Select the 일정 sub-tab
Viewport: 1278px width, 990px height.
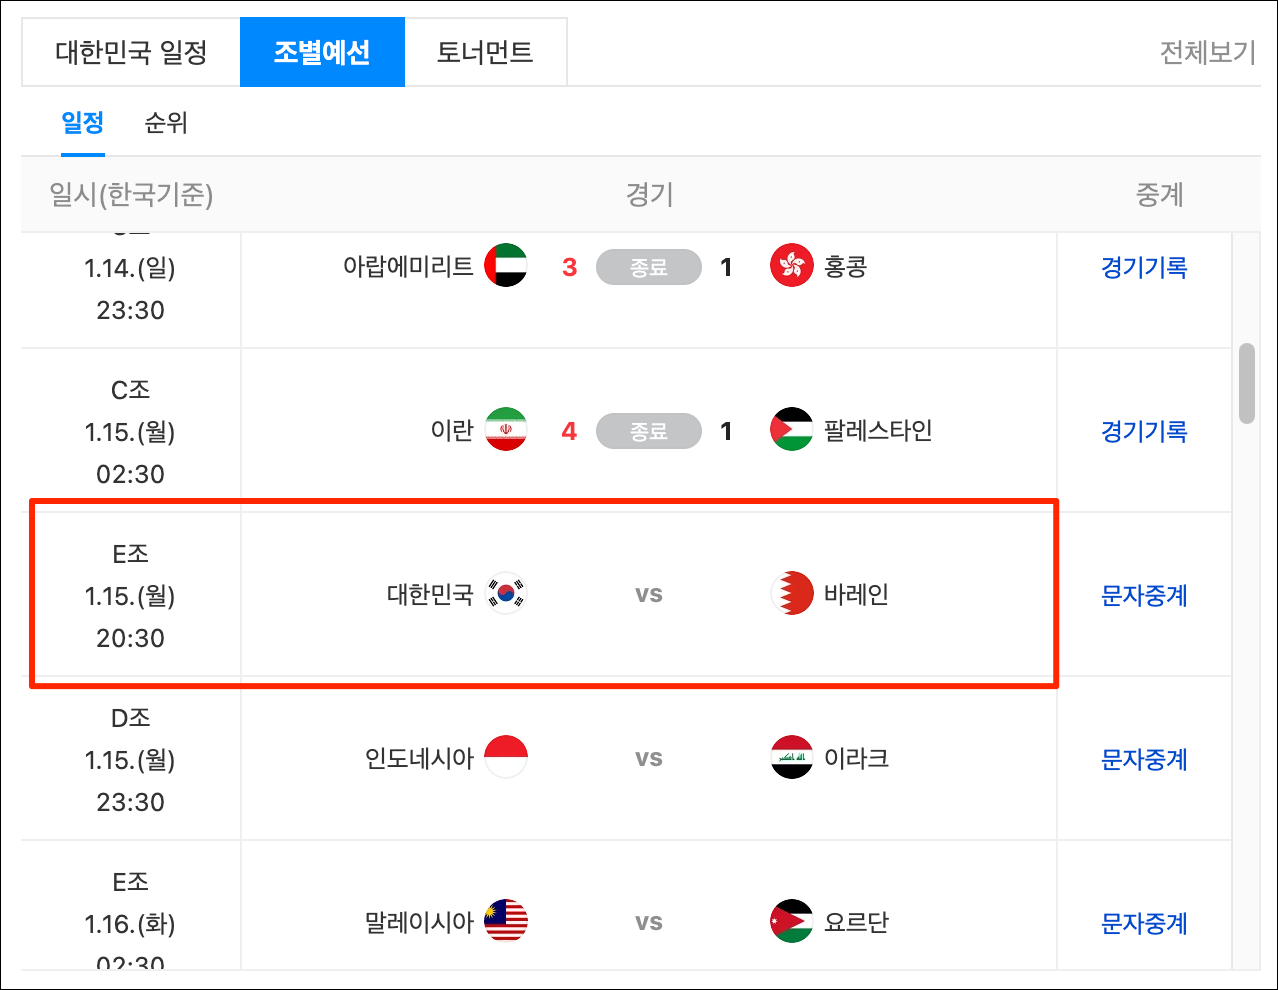pos(82,123)
